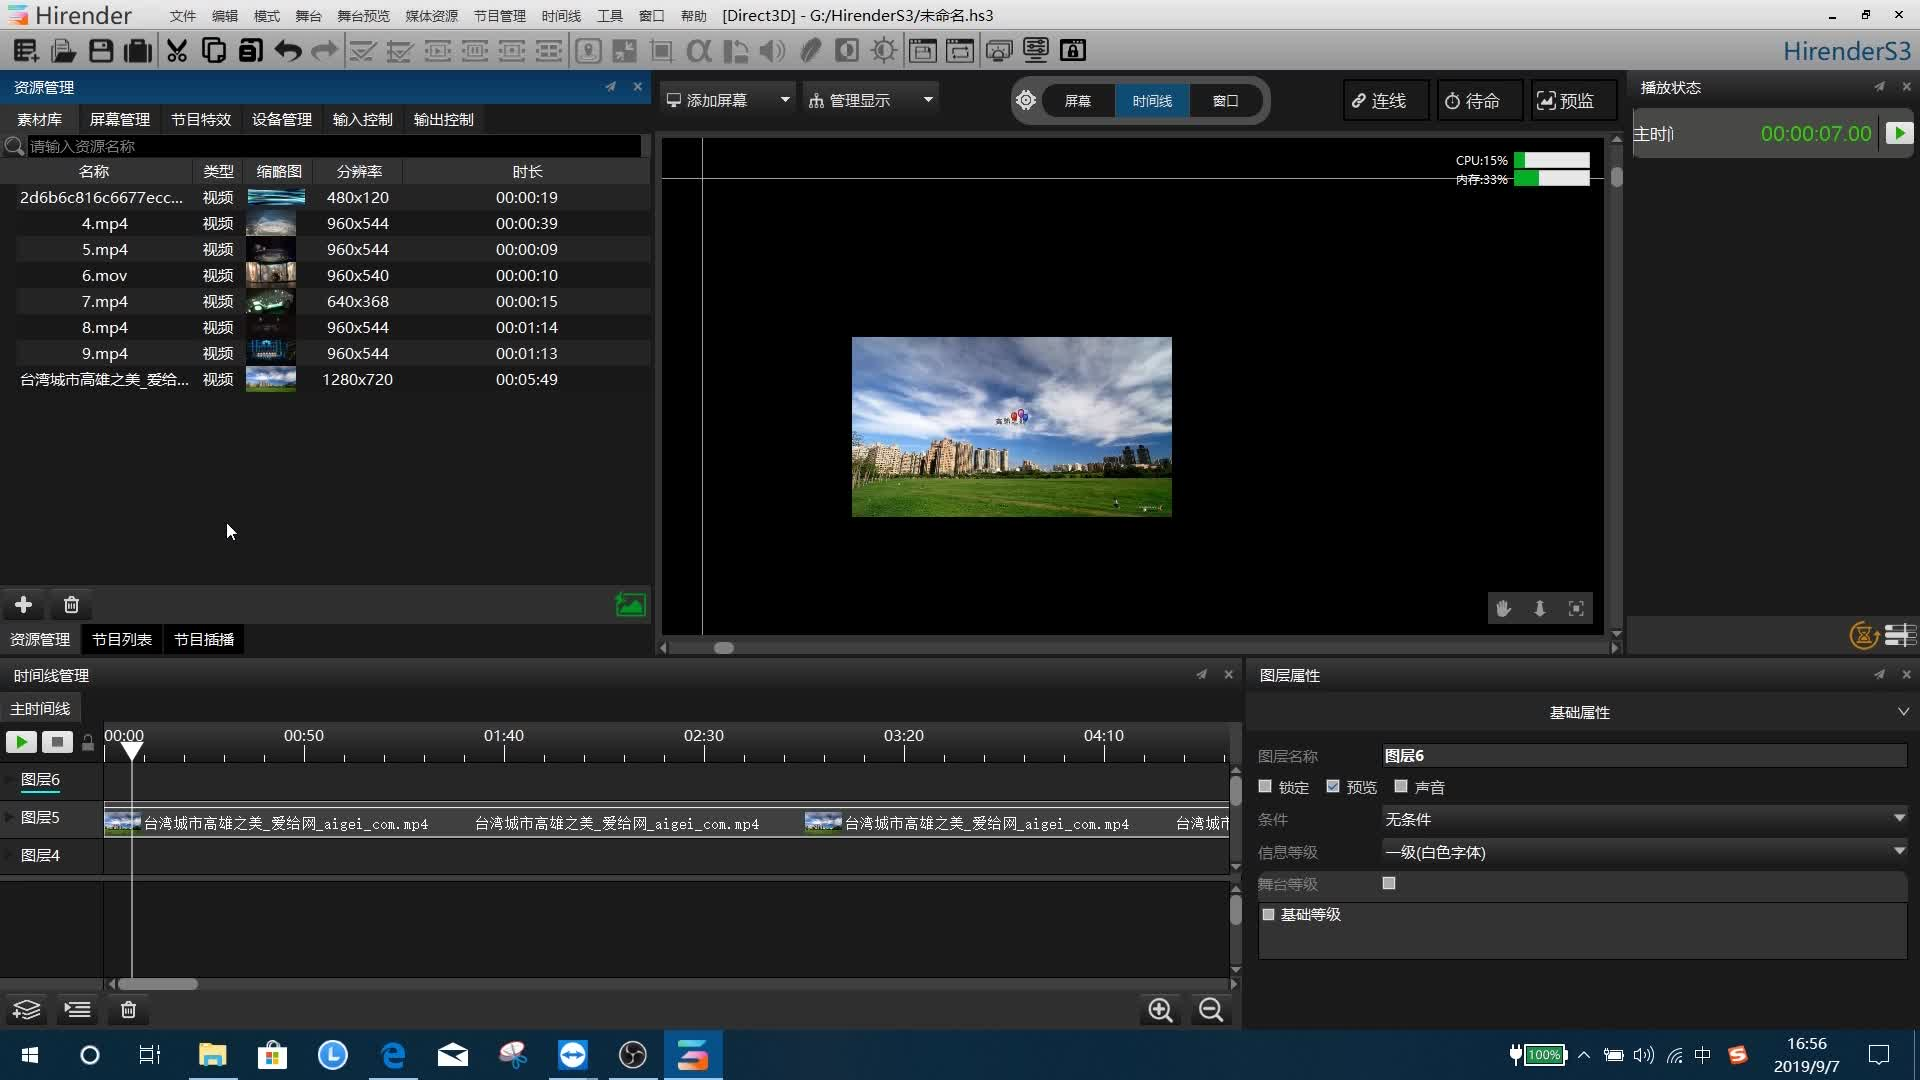Toggle the timeline lock icon
This screenshot has width=1920, height=1080.
pos(88,742)
